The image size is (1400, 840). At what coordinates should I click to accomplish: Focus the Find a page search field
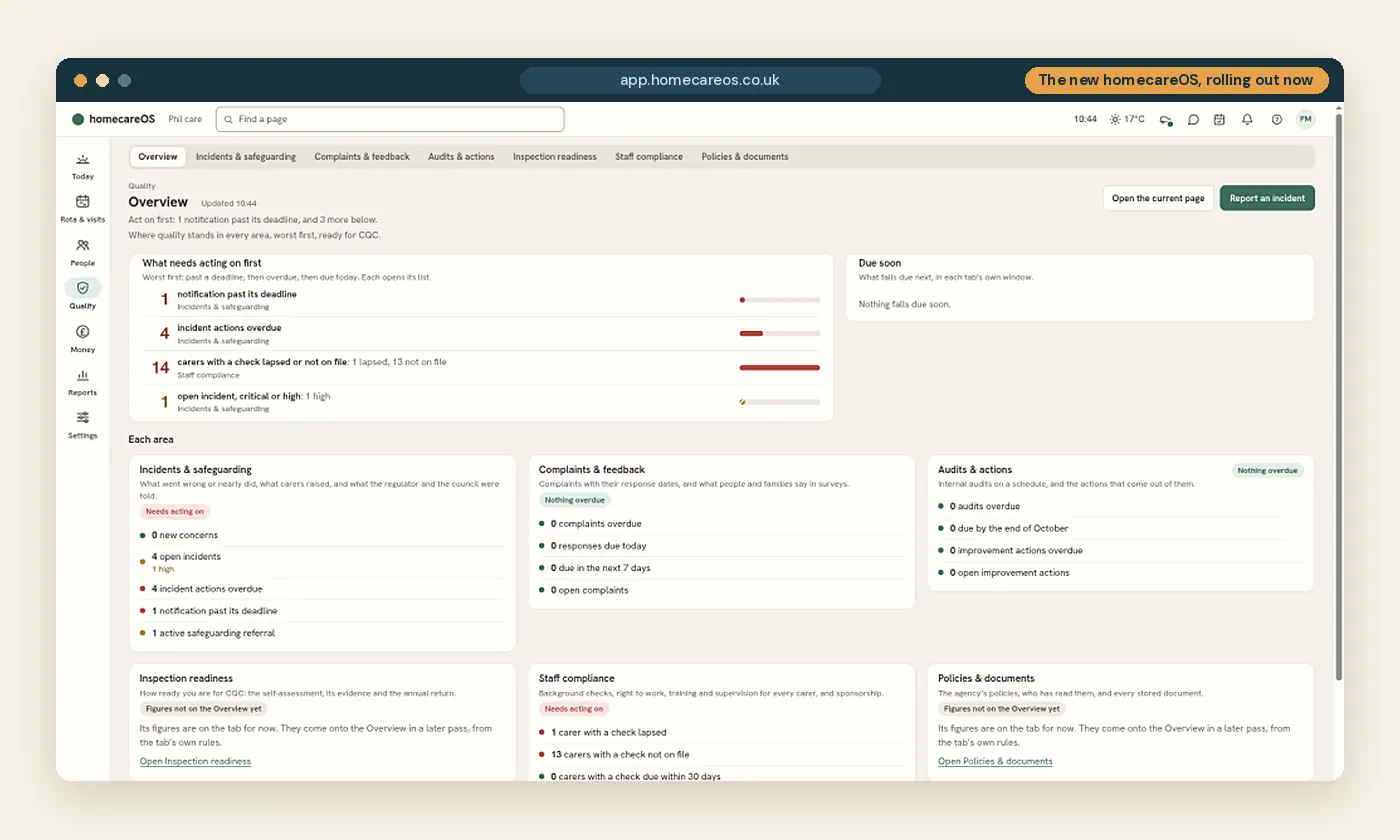pos(390,119)
